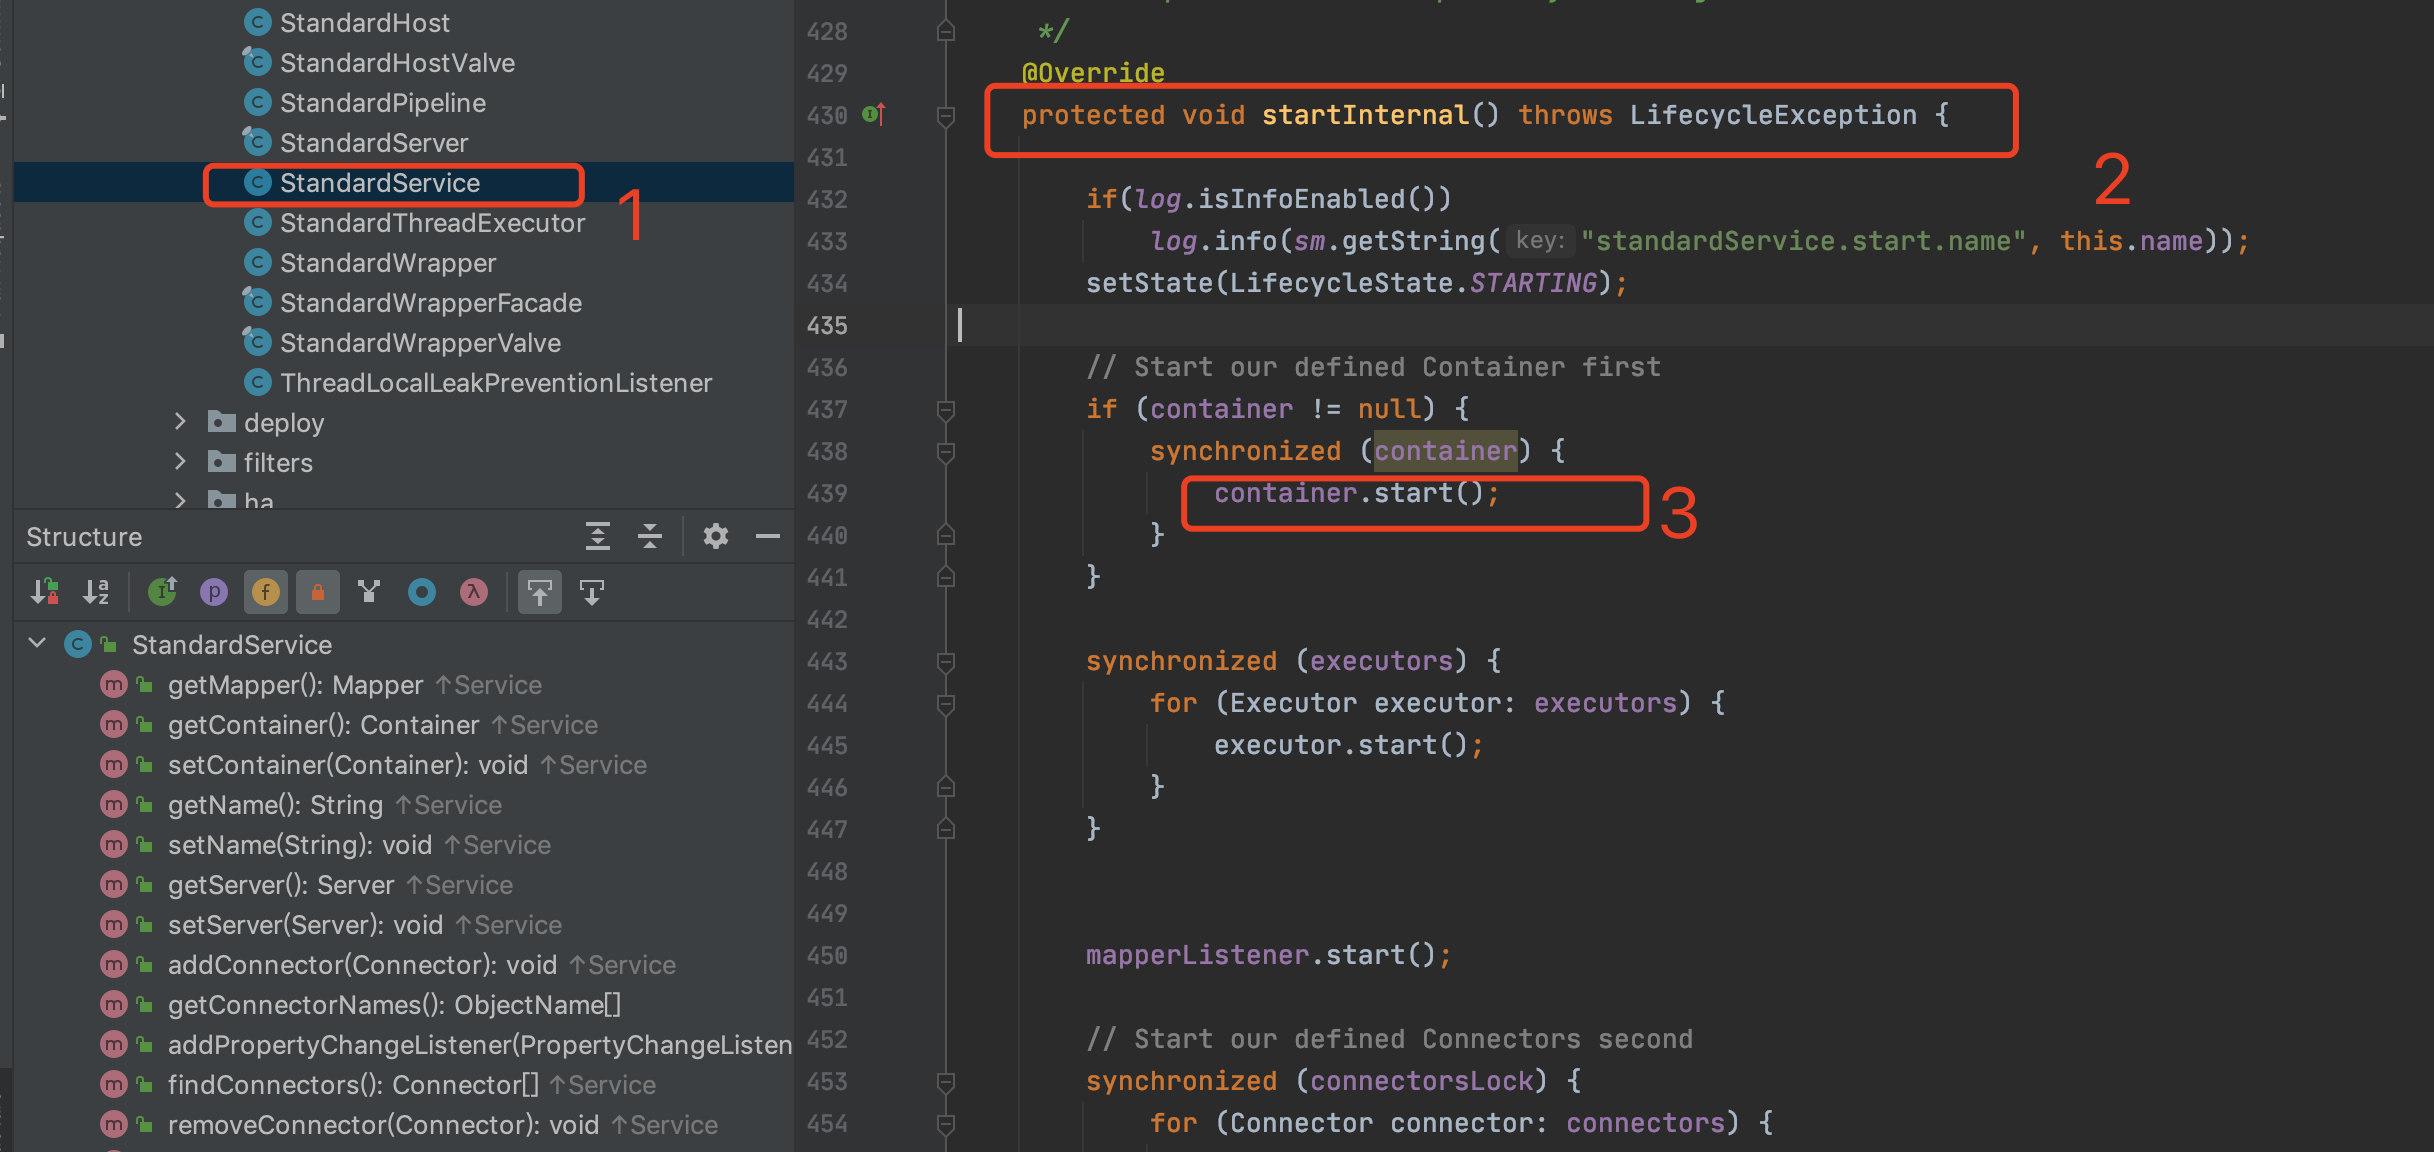Expand the deploy folder
2434x1152 pixels.
point(180,422)
